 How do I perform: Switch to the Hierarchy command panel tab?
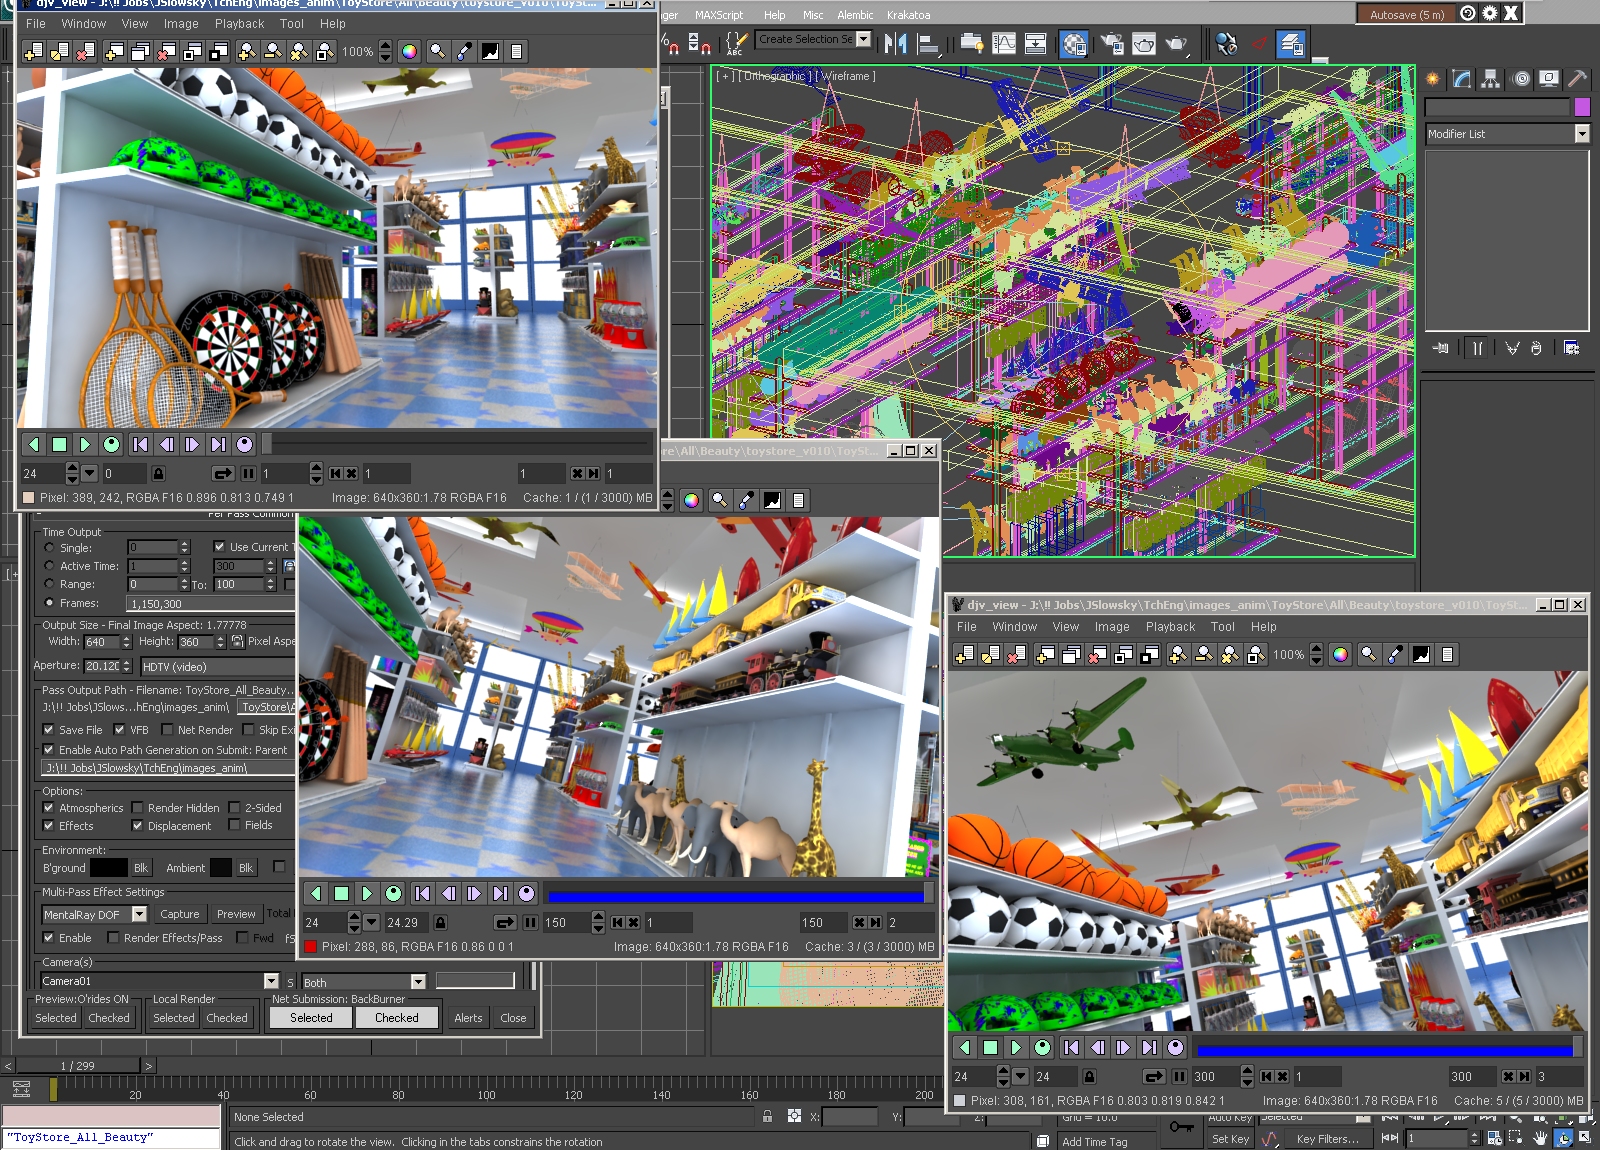tap(1490, 79)
